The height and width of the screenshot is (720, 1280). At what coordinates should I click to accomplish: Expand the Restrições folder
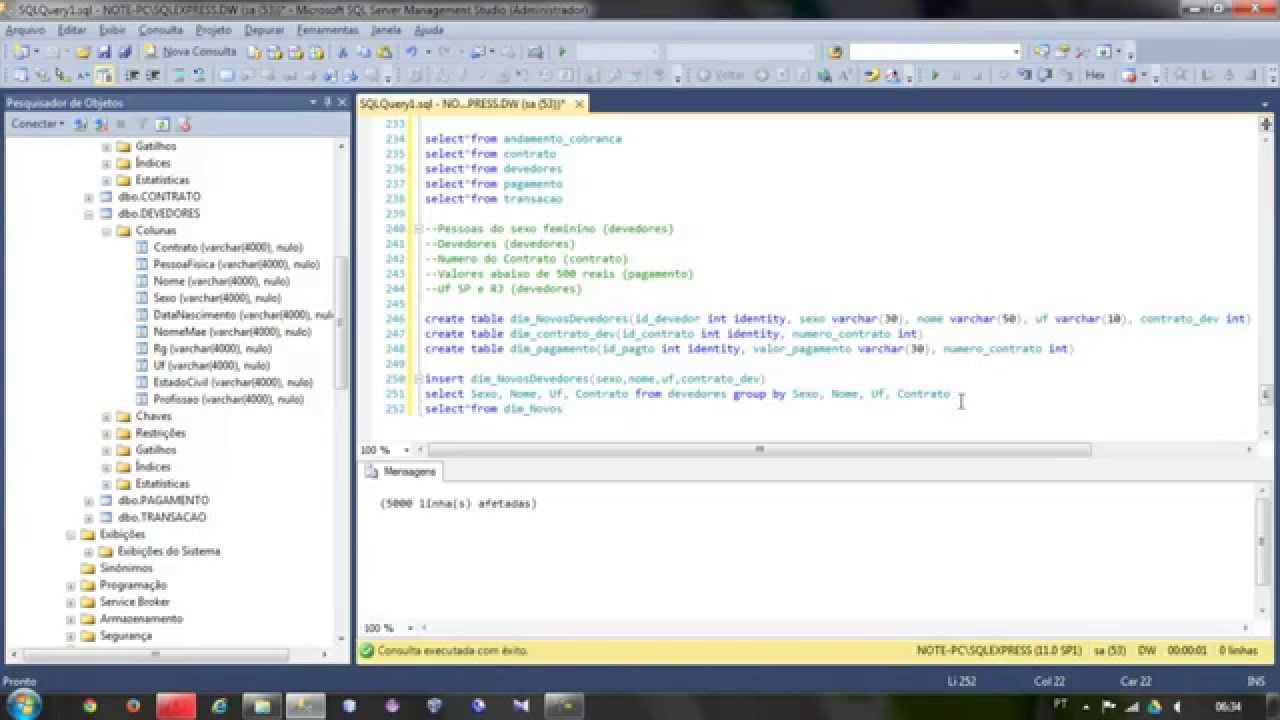107,433
